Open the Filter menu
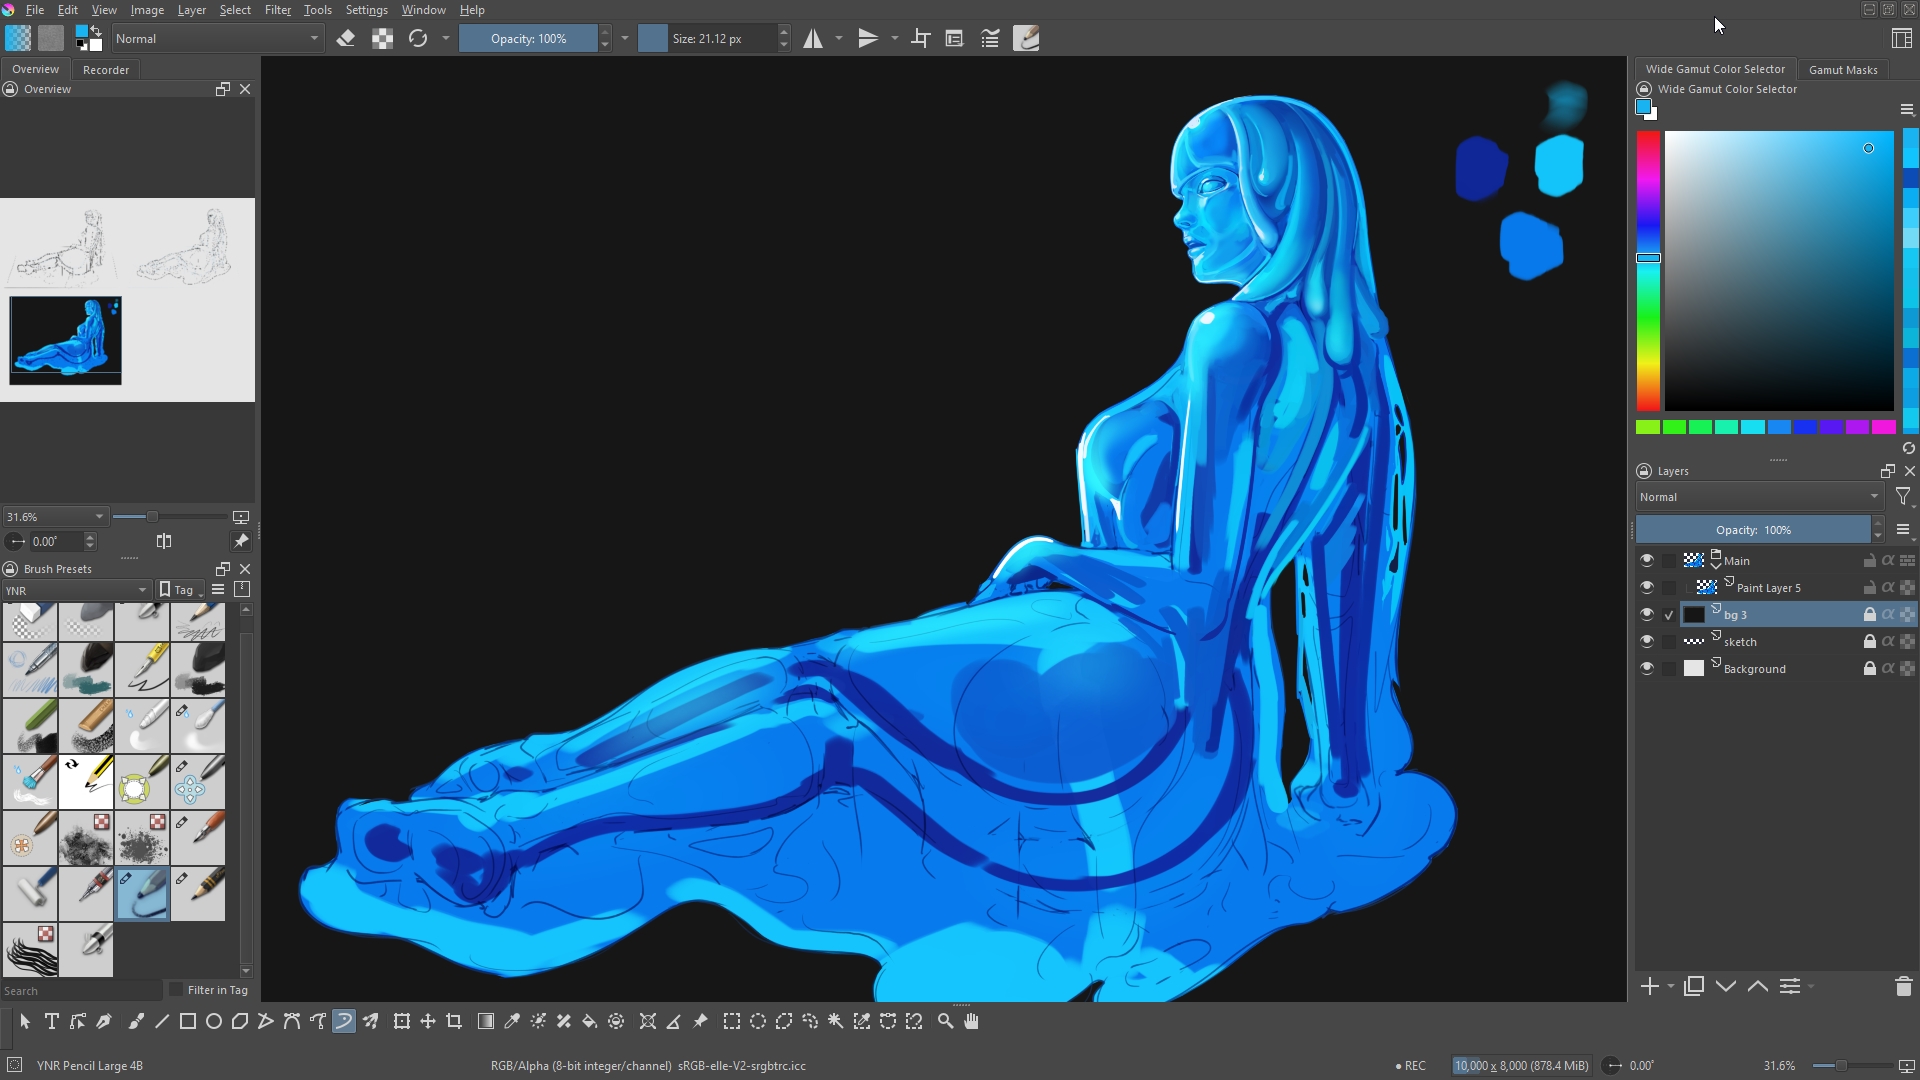Screen dimensions: 1920x1080 pos(277,10)
